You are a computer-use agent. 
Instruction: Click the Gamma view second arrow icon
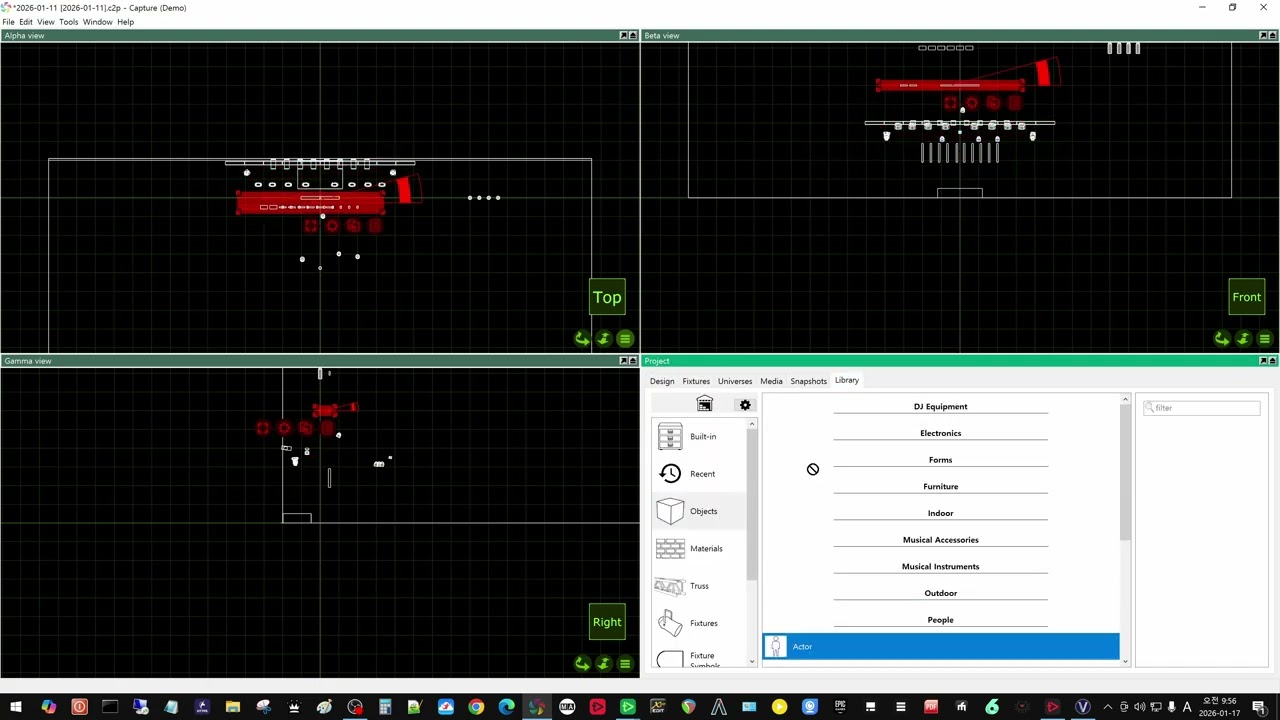603,663
